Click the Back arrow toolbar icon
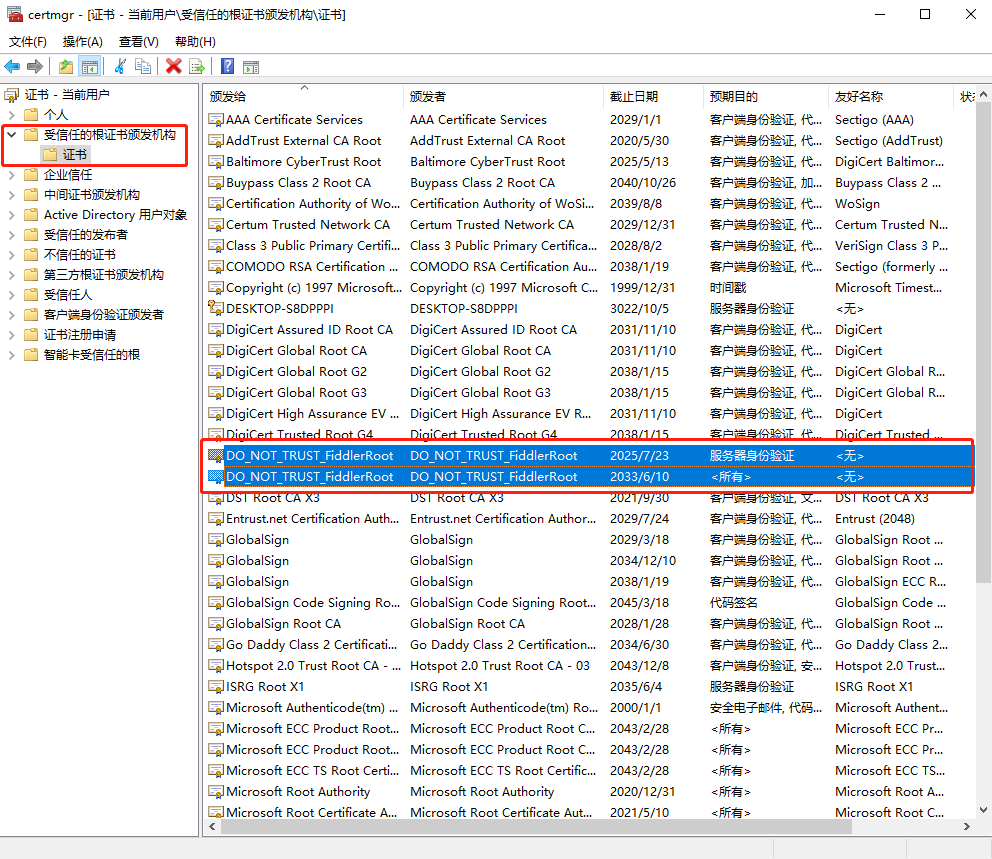Viewport: 992px width, 859px height. pyautogui.click(x=12, y=66)
